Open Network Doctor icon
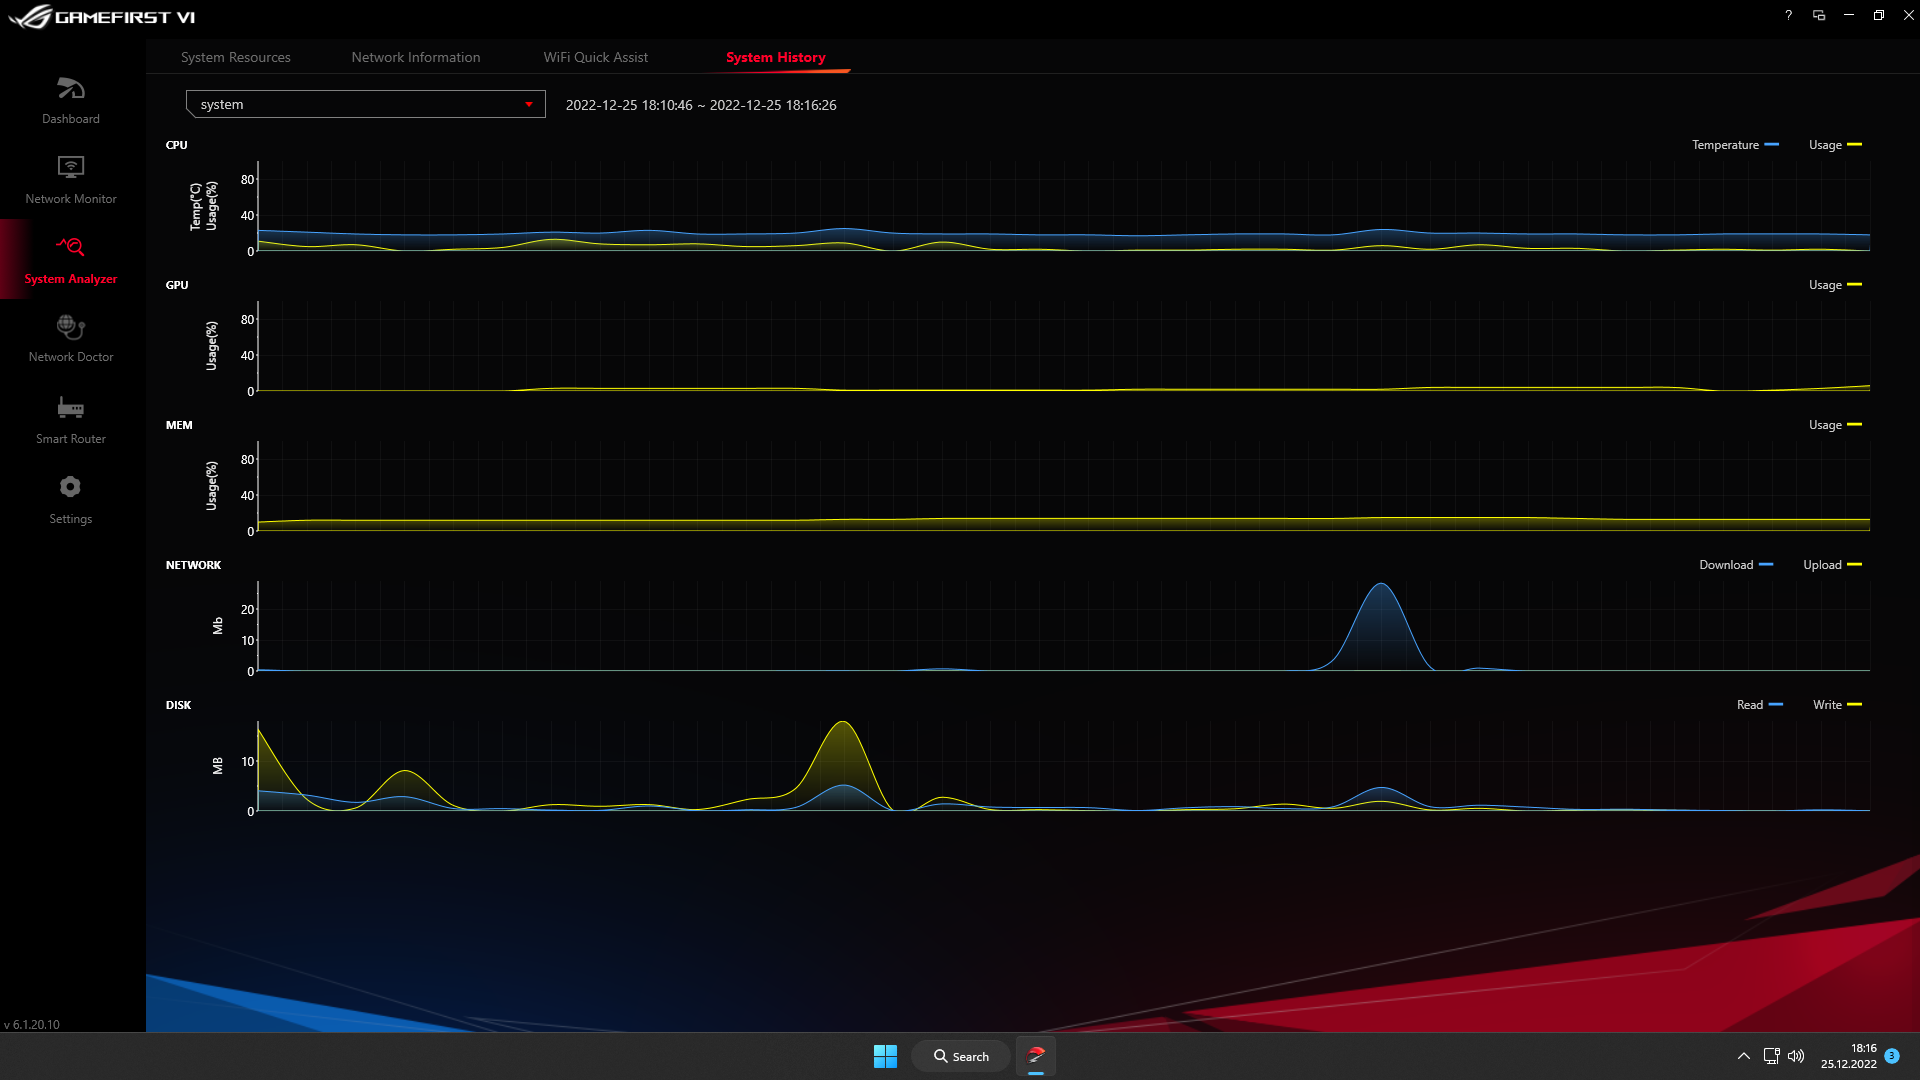This screenshot has height=1080, width=1920. 70,327
